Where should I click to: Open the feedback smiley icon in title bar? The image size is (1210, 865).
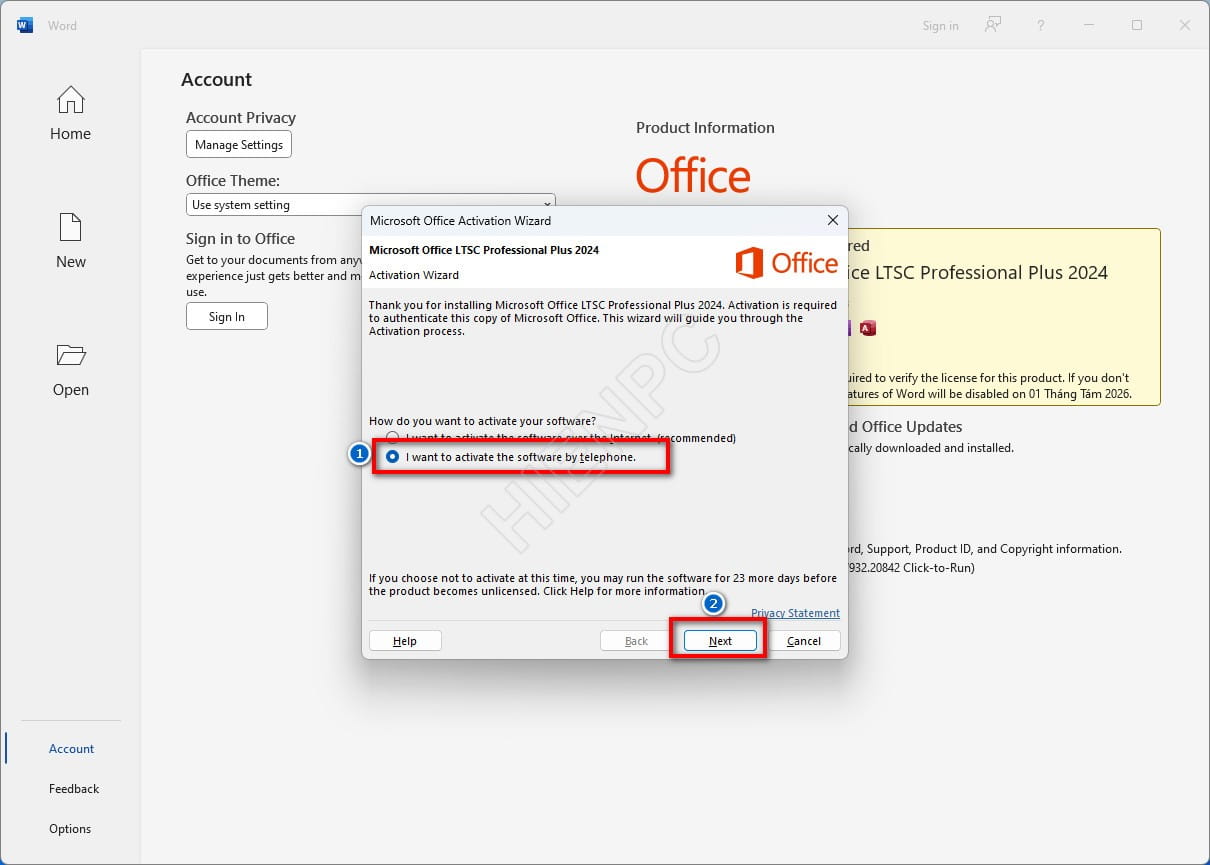click(x=993, y=25)
